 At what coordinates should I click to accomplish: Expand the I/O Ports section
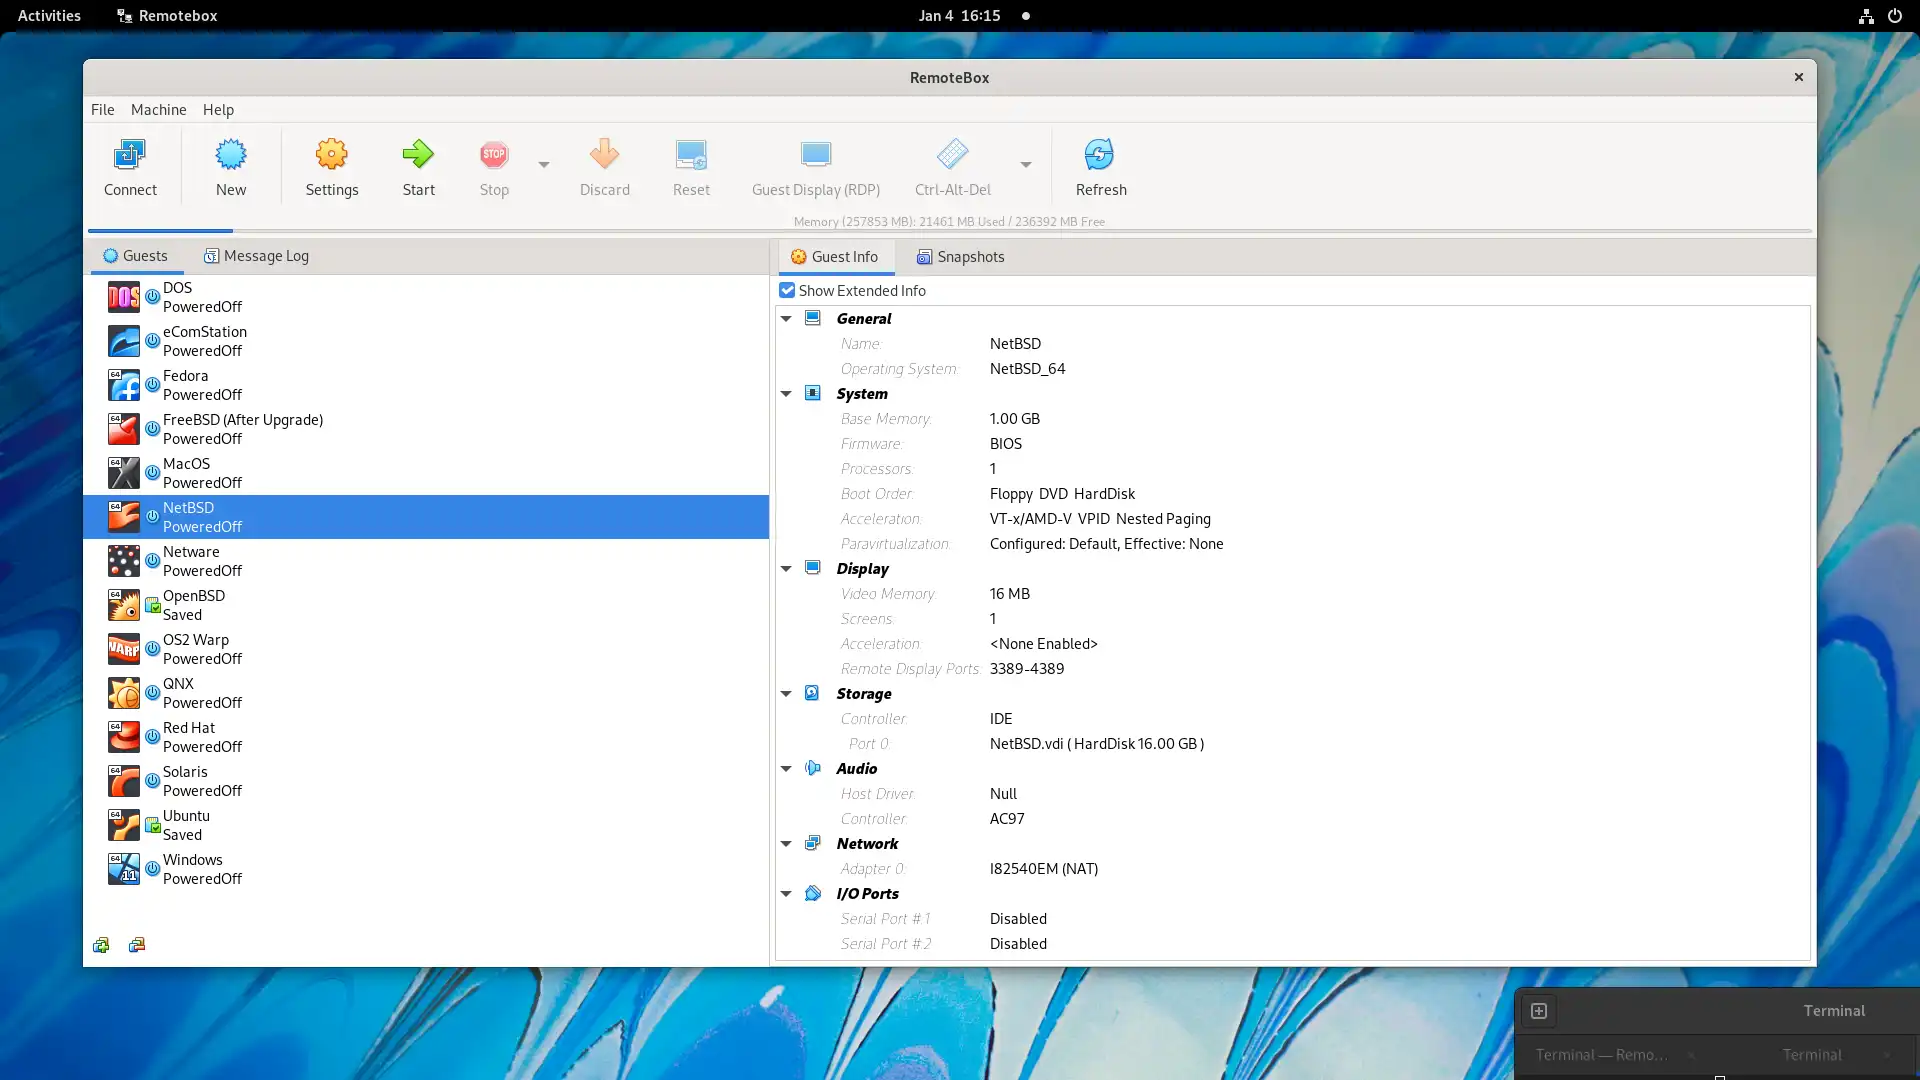point(786,893)
